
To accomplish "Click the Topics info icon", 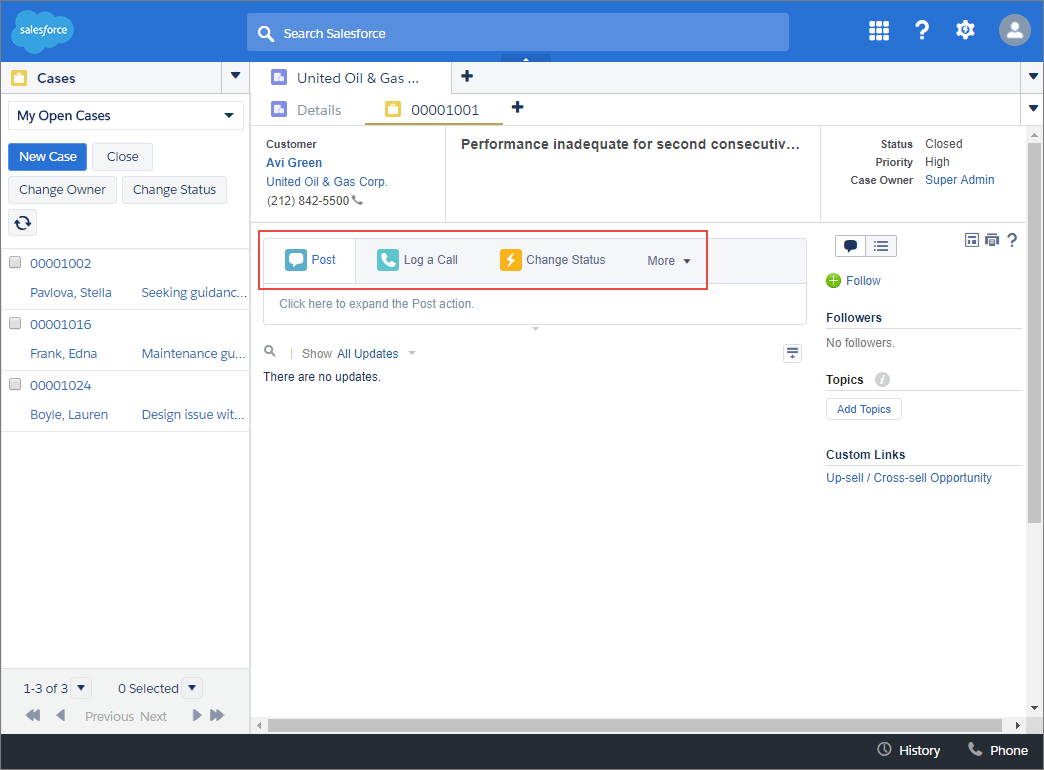I will [882, 379].
